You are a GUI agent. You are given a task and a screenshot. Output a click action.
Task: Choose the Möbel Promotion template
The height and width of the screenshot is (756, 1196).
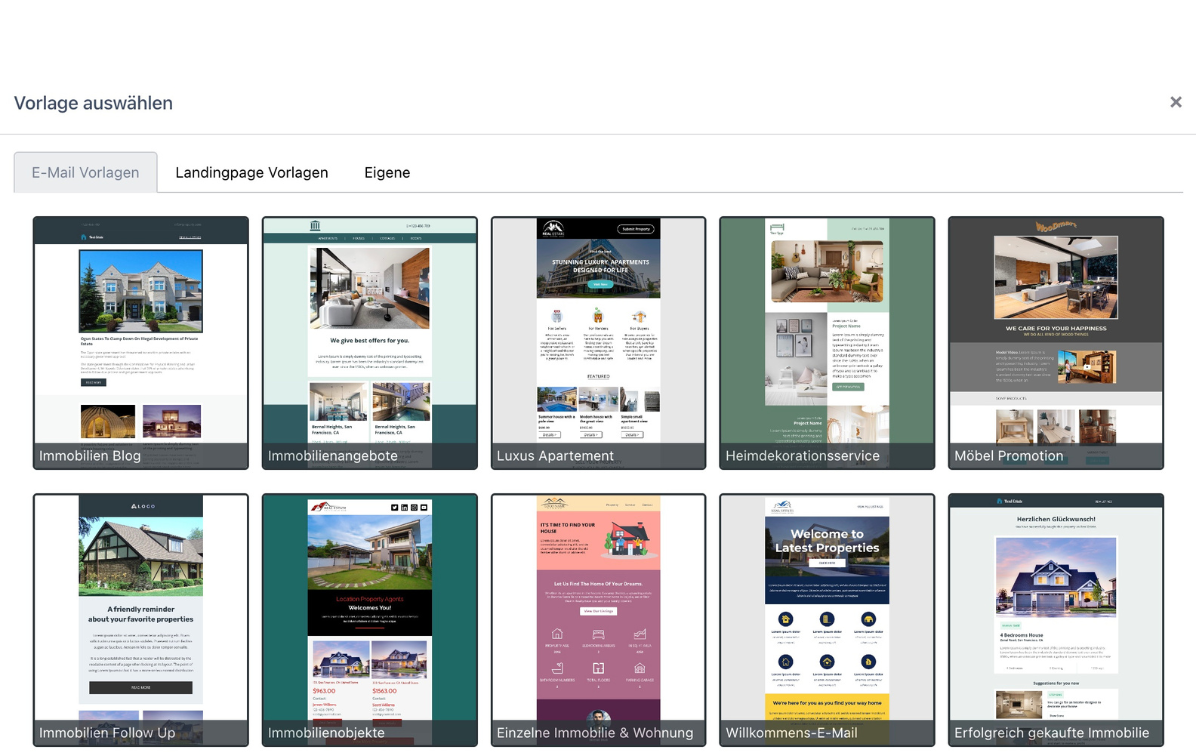pyautogui.click(x=1056, y=330)
